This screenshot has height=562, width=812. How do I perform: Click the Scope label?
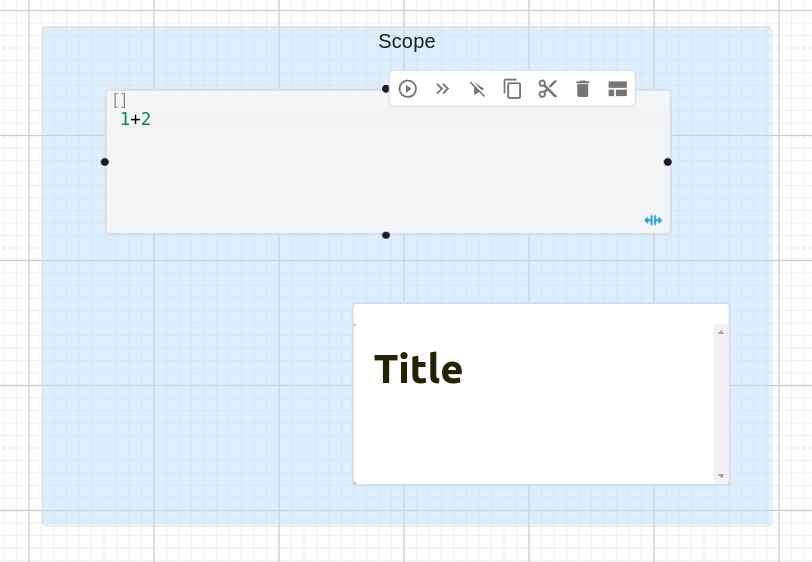coord(407,41)
